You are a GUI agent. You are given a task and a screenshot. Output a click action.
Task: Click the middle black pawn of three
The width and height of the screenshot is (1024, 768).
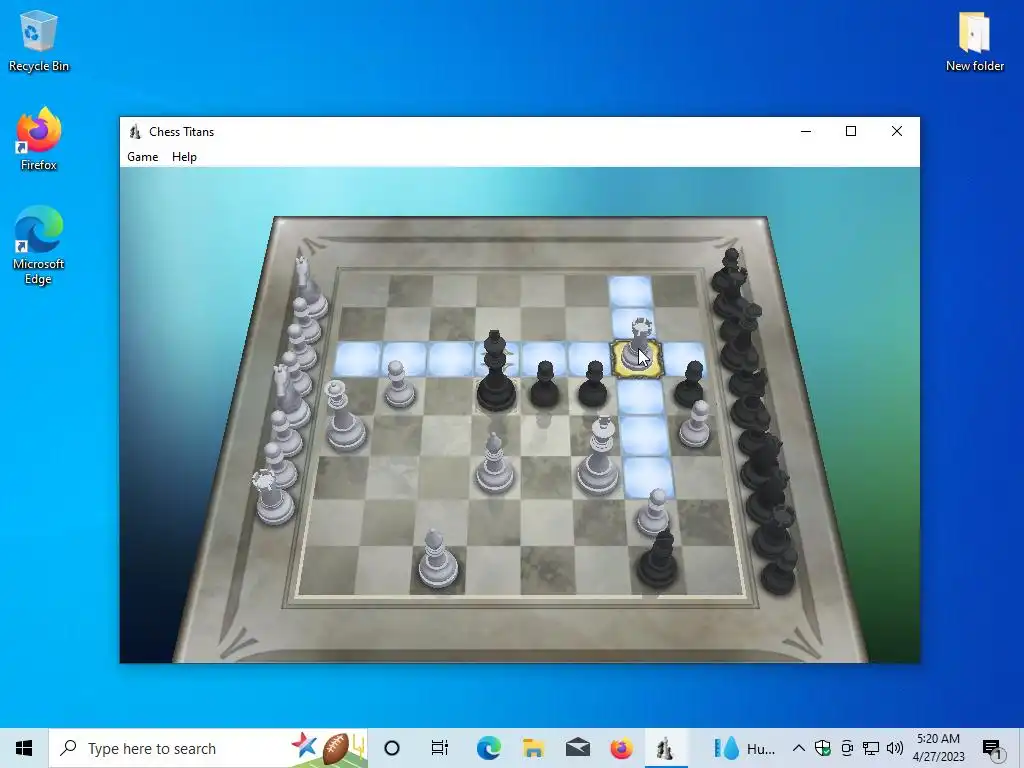click(x=594, y=385)
